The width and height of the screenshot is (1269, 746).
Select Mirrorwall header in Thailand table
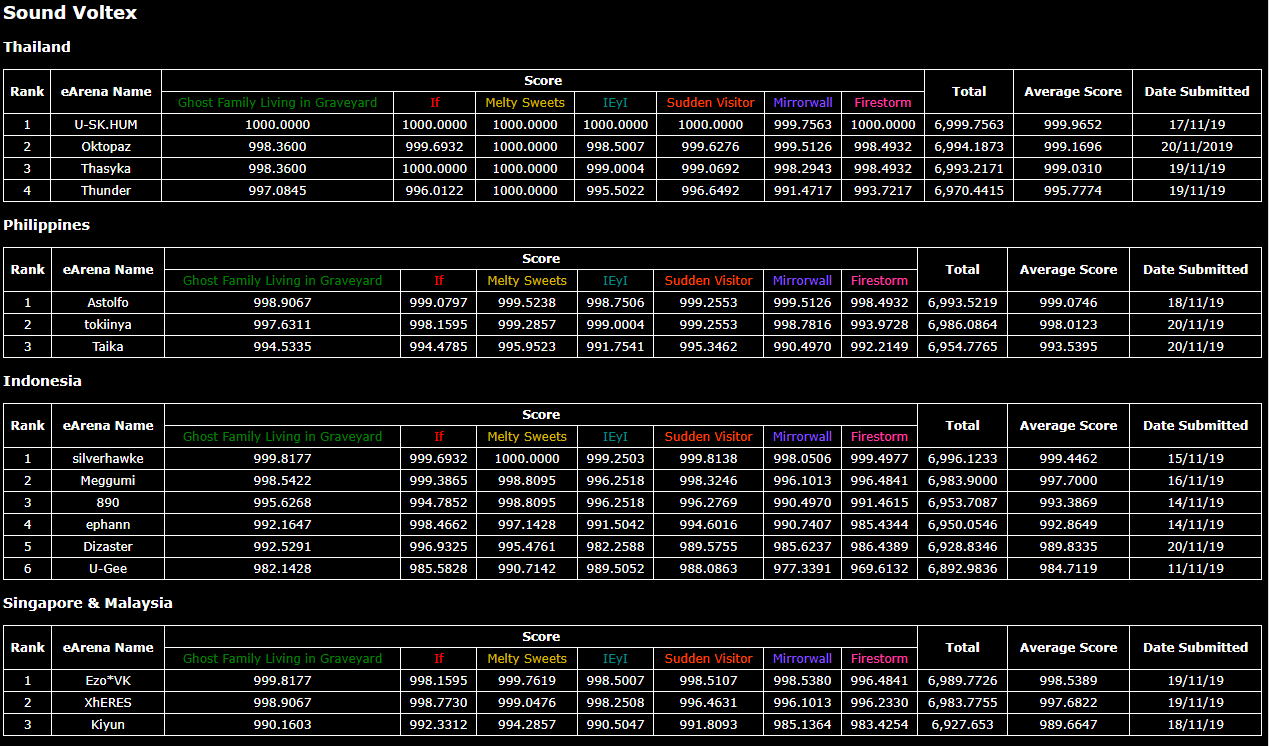[x=802, y=102]
